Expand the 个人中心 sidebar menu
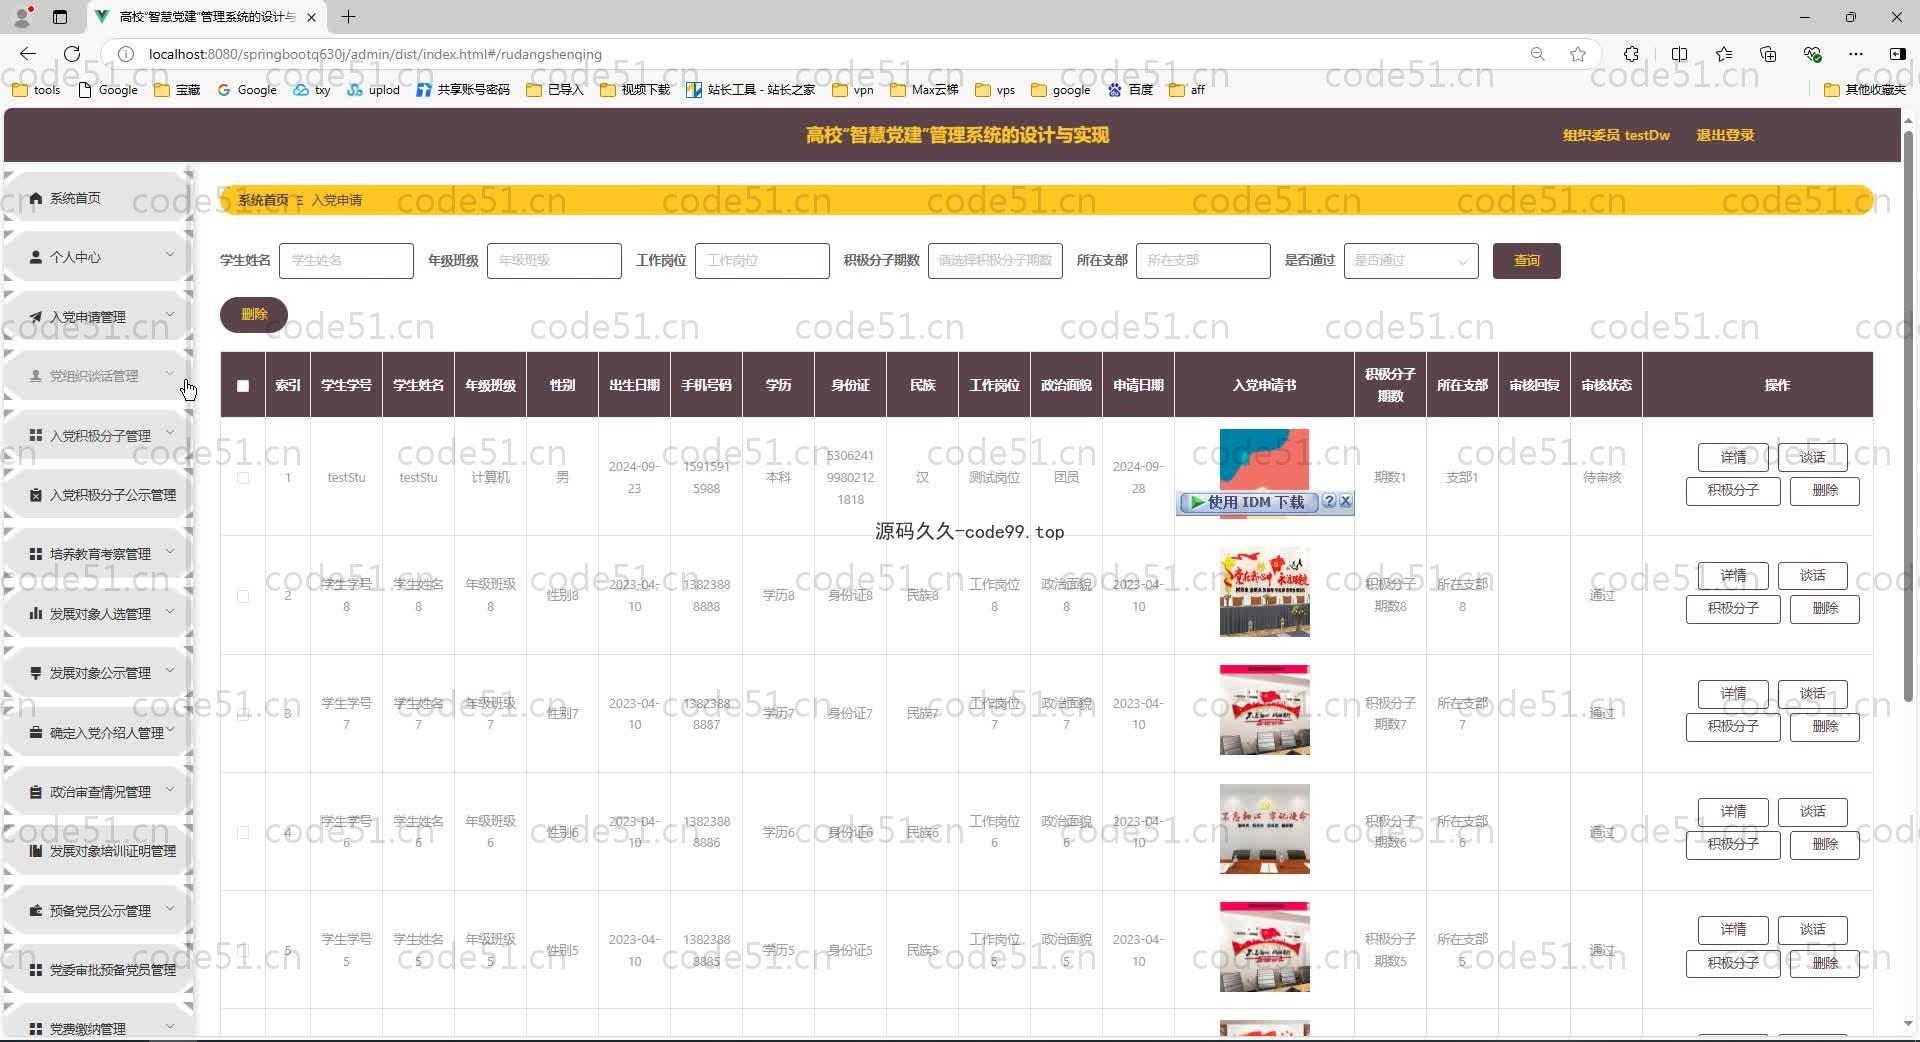The width and height of the screenshot is (1920, 1042). pyautogui.click(x=169, y=254)
